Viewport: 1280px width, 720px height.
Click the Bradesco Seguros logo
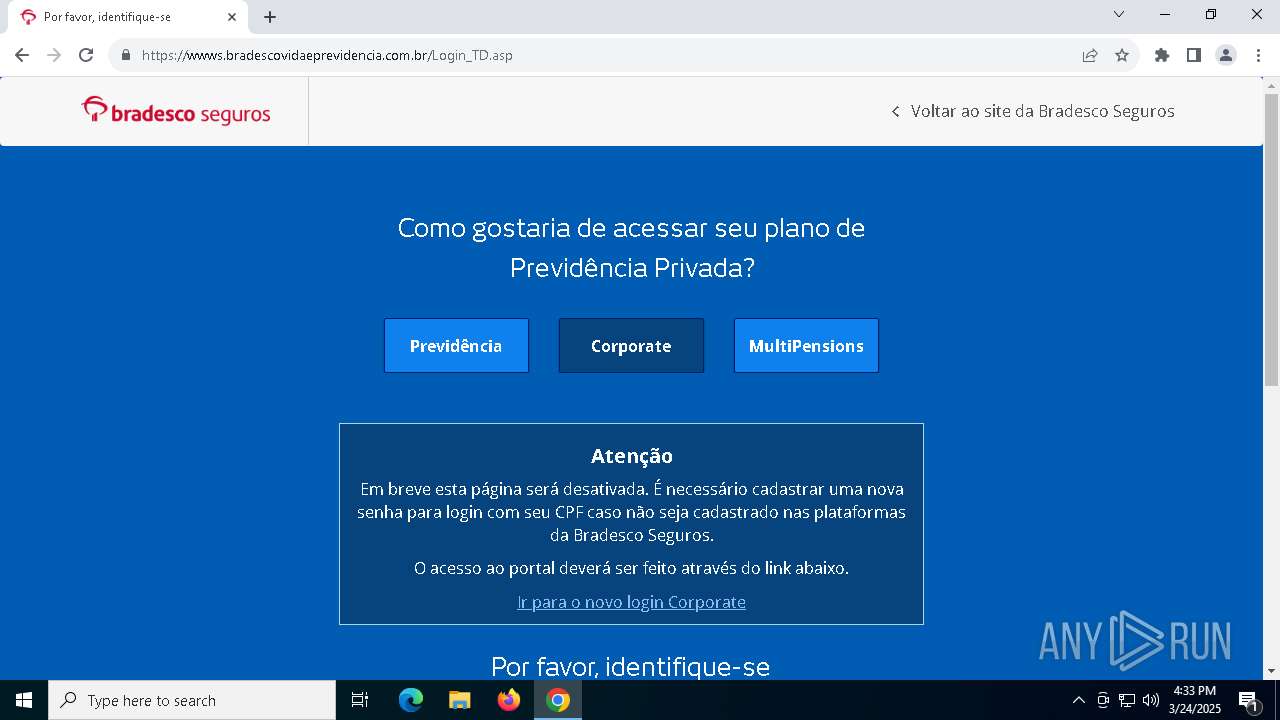pos(176,111)
